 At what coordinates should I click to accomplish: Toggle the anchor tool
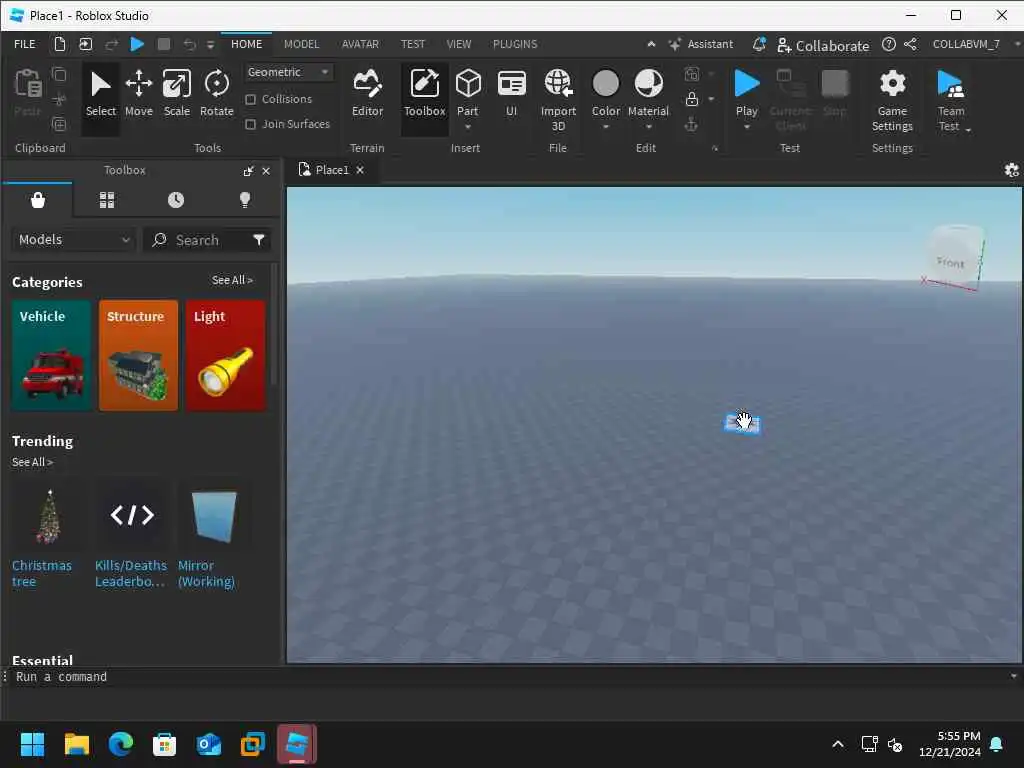coord(691,124)
